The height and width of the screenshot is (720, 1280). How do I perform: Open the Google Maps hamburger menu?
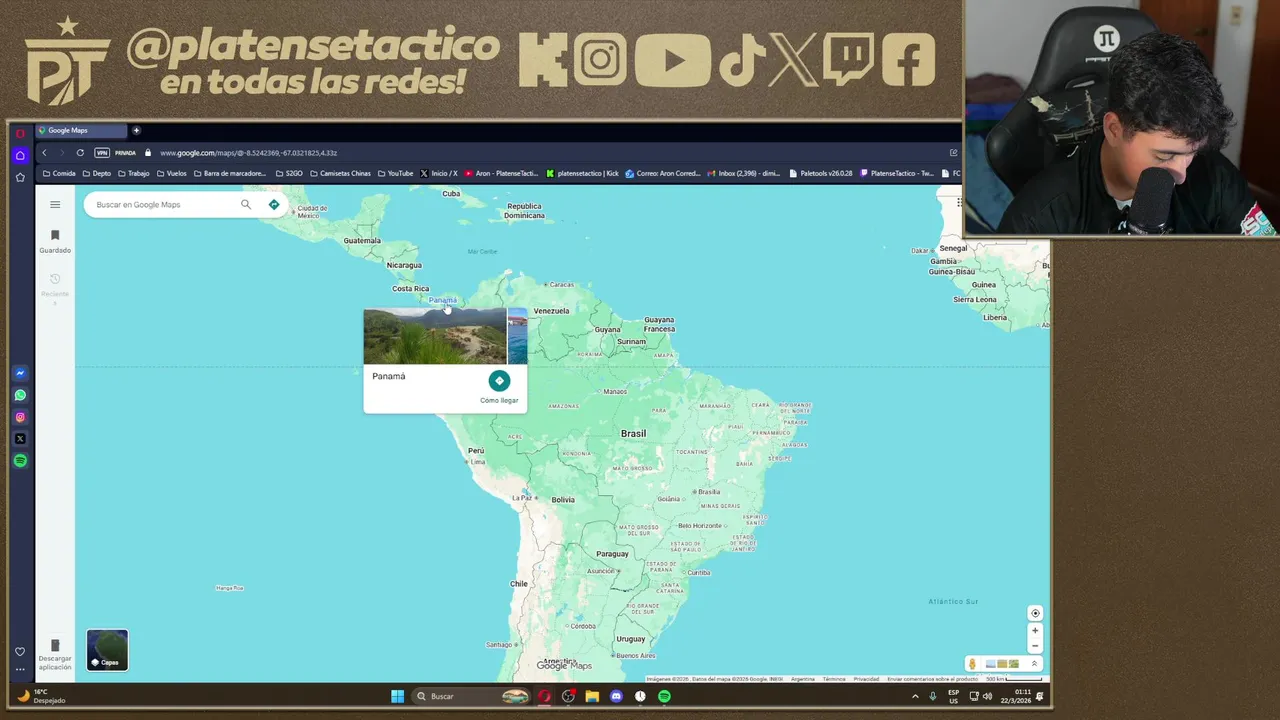click(55, 204)
